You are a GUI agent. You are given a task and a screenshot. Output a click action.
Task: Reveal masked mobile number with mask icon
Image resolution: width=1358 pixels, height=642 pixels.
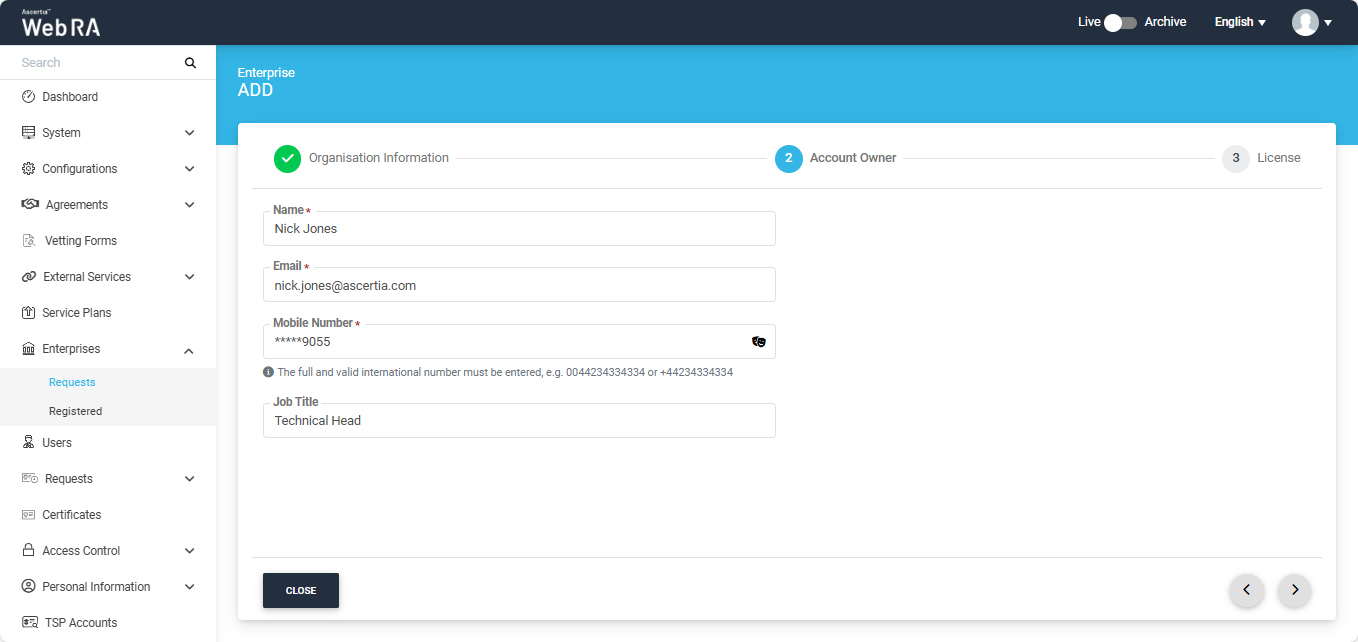coord(759,342)
